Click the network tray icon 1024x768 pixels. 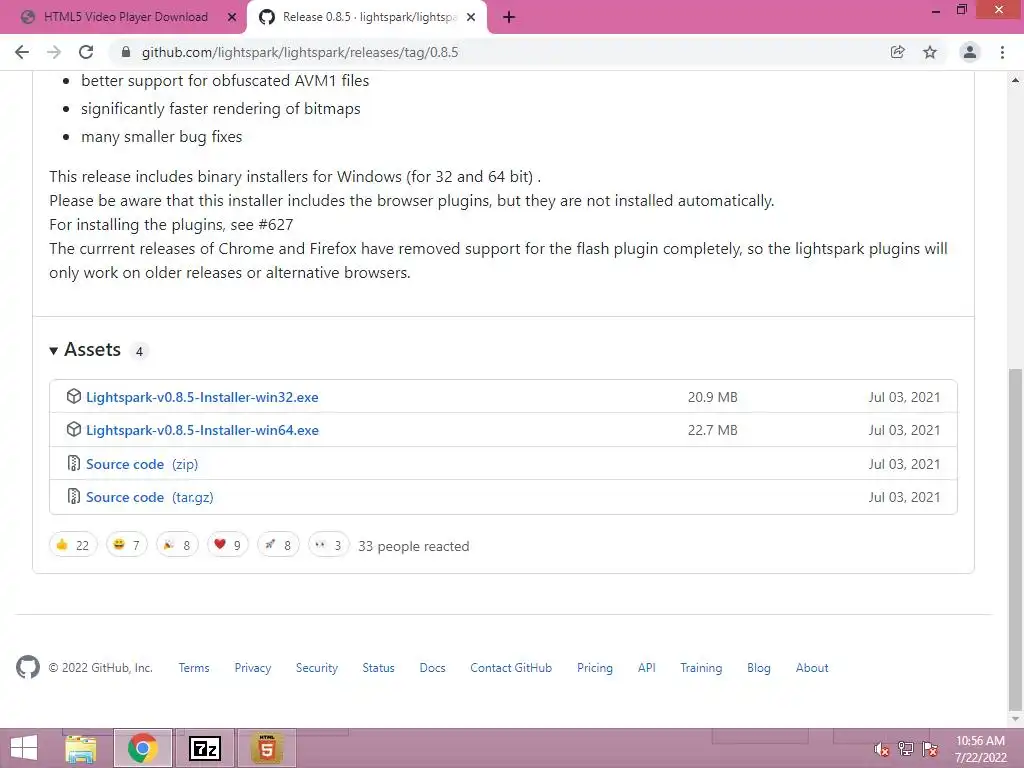pyautogui.click(x=906, y=749)
